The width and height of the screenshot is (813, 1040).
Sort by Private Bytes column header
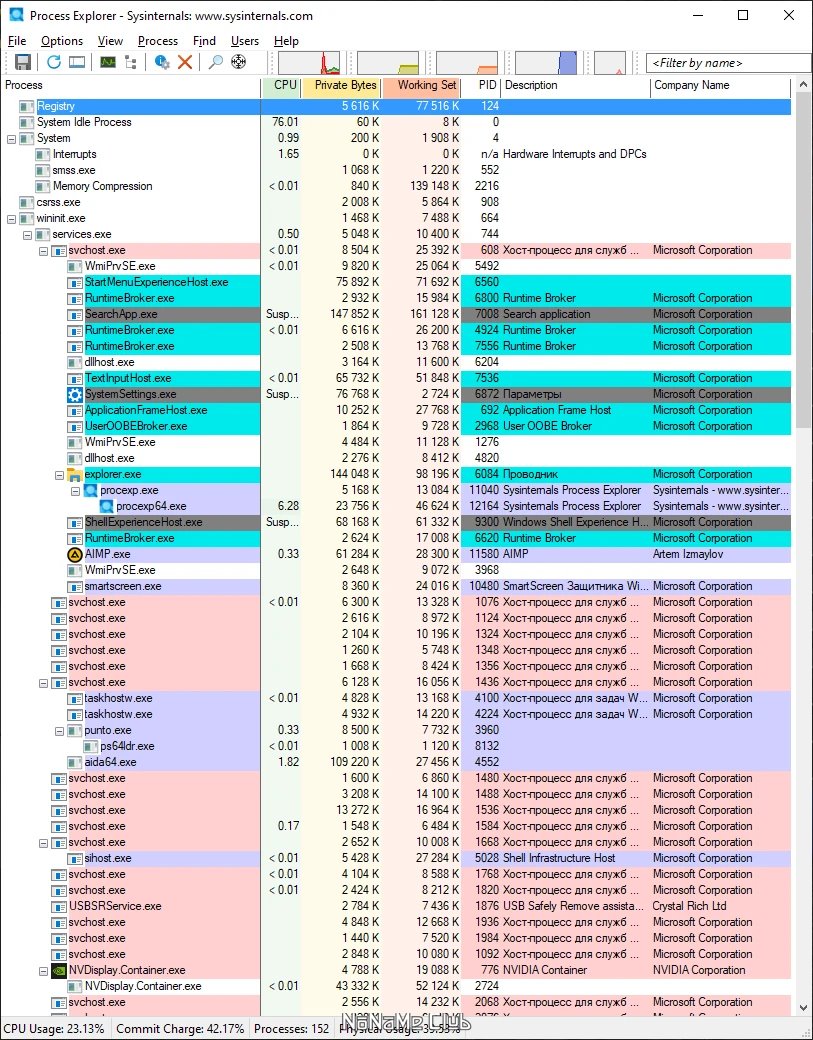coord(342,86)
